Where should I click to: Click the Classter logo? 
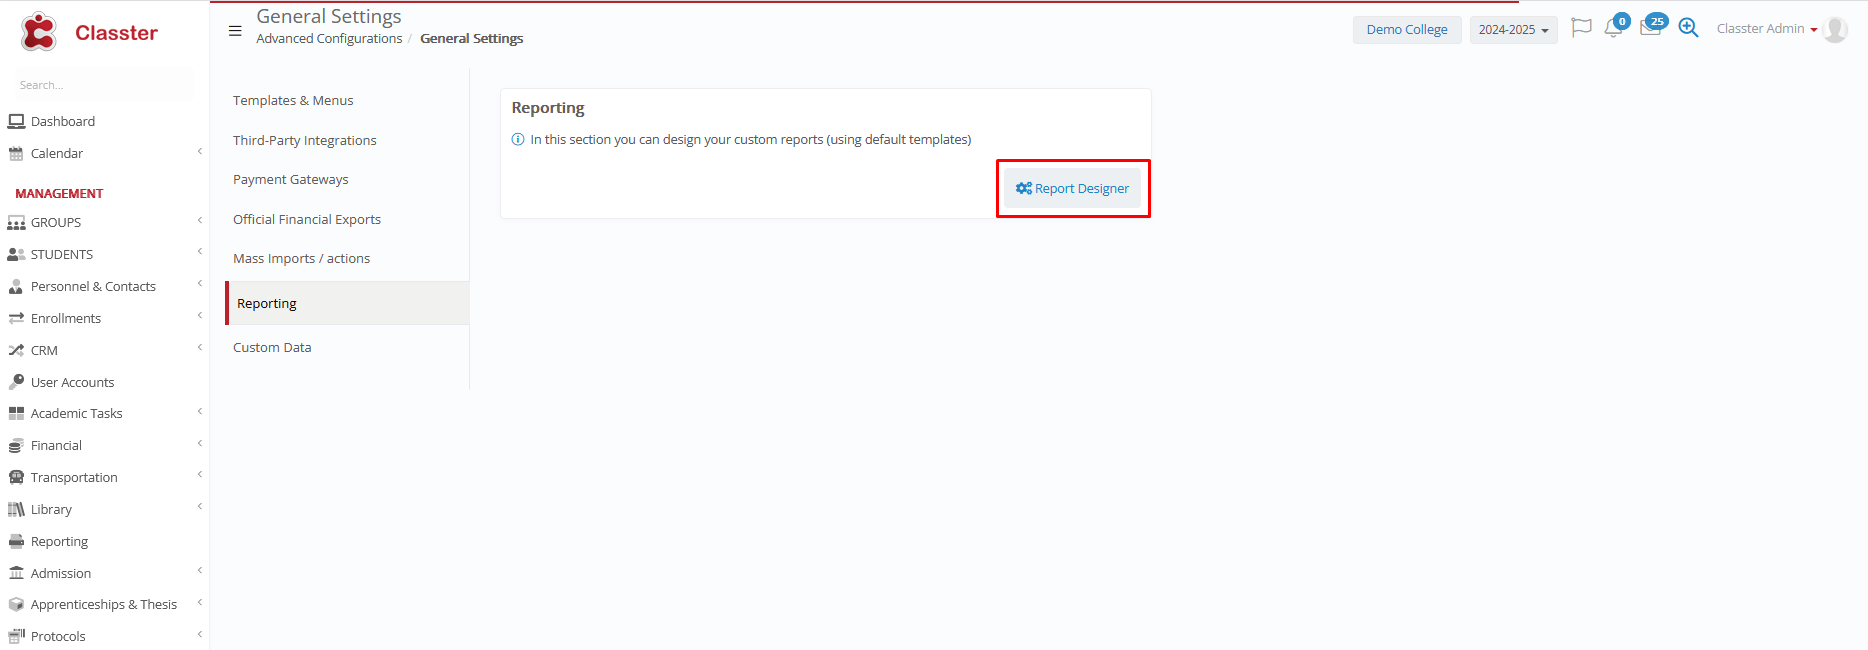[89, 33]
